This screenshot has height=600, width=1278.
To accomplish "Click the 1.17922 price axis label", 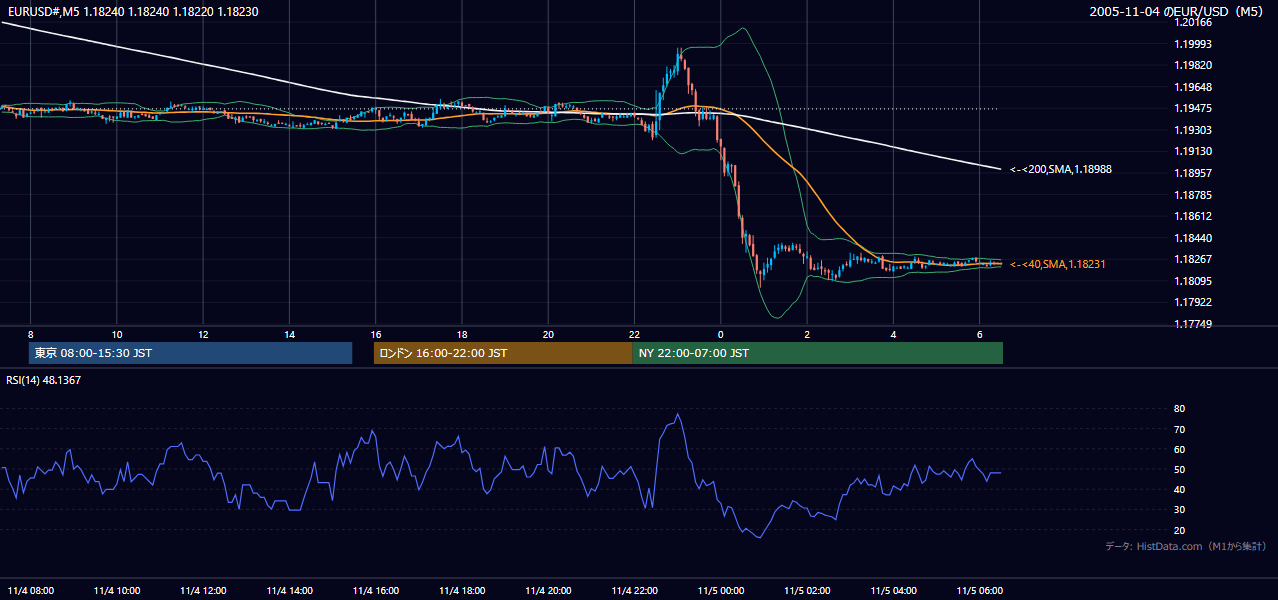I will (x=1191, y=302).
